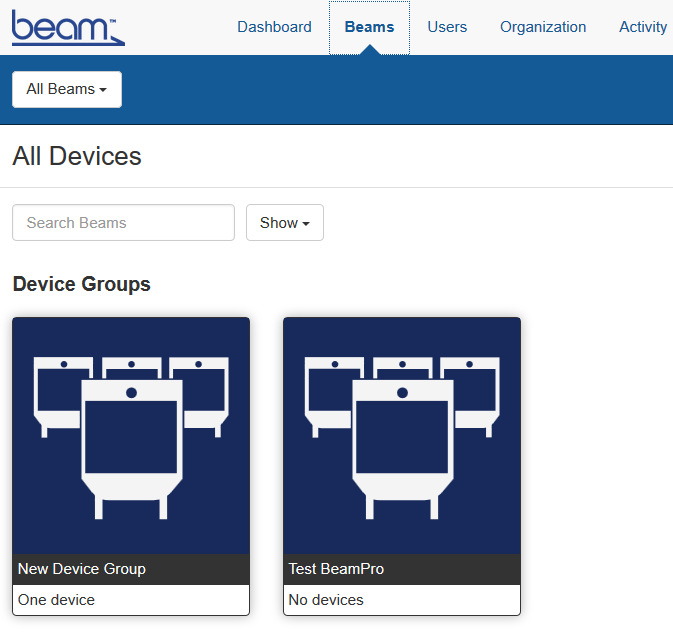673x636 pixels.
Task: Go to the Users tab
Action: 447,27
